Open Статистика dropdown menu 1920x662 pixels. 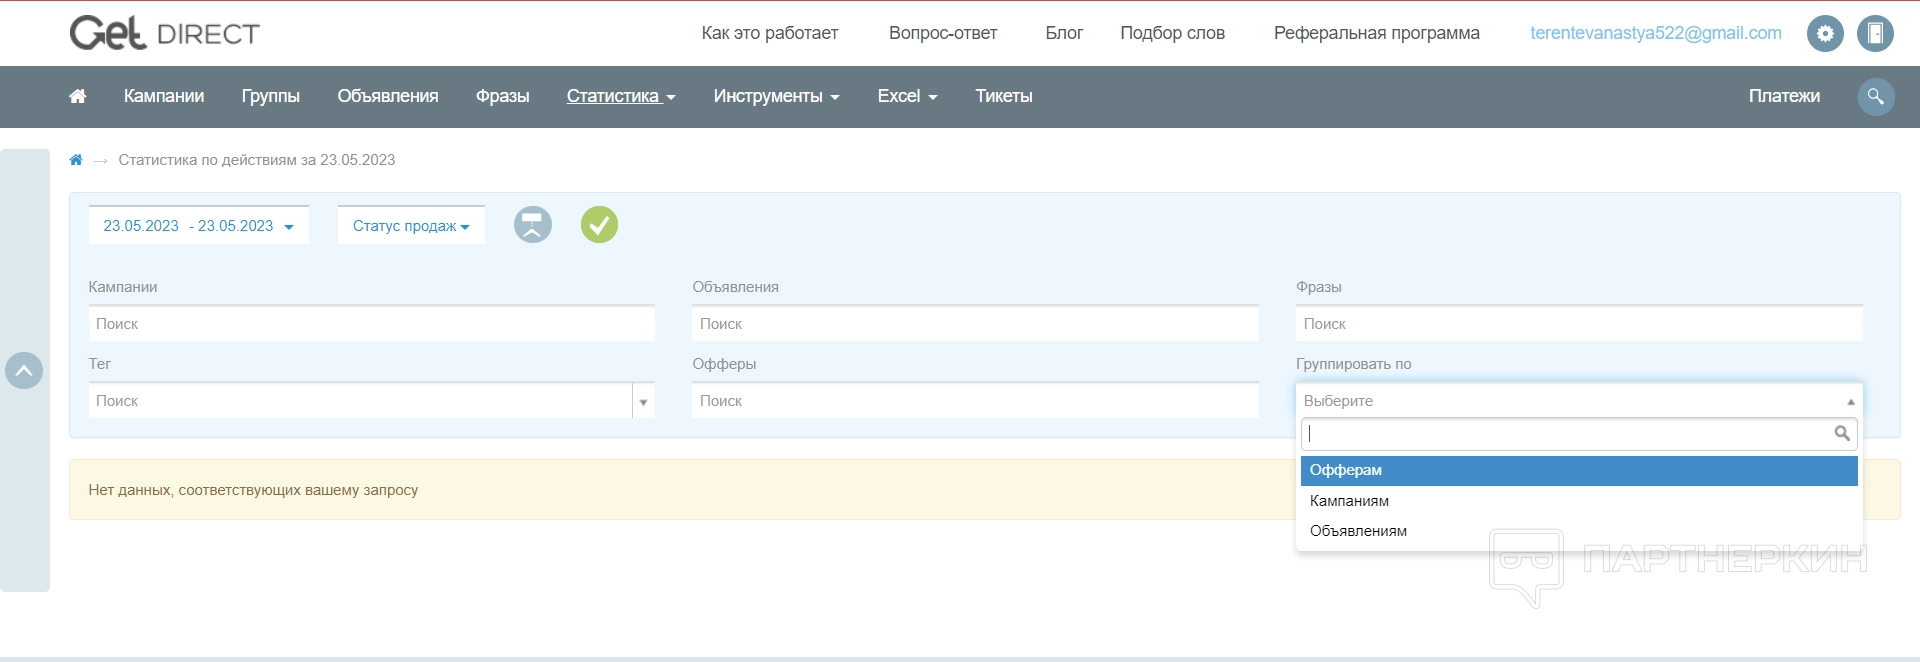click(x=621, y=96)
